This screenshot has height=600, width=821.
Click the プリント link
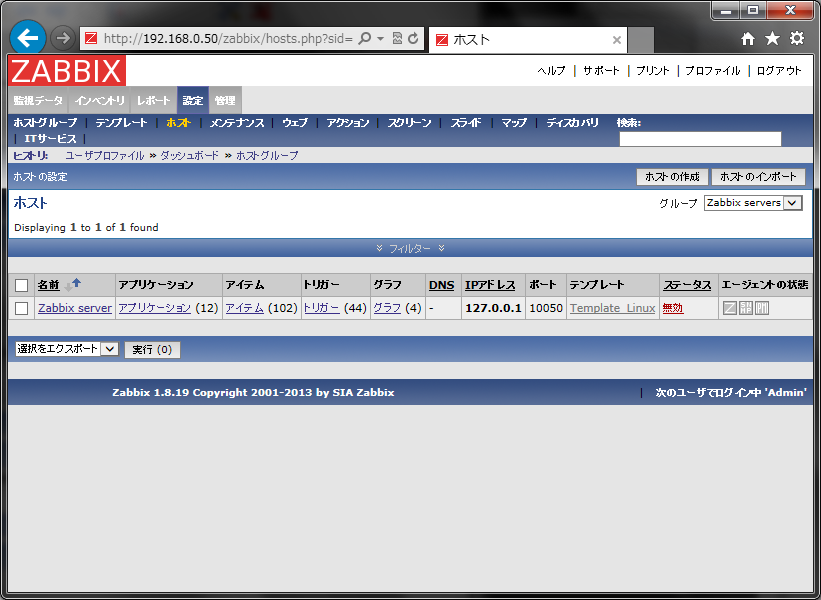pos(653,71)
